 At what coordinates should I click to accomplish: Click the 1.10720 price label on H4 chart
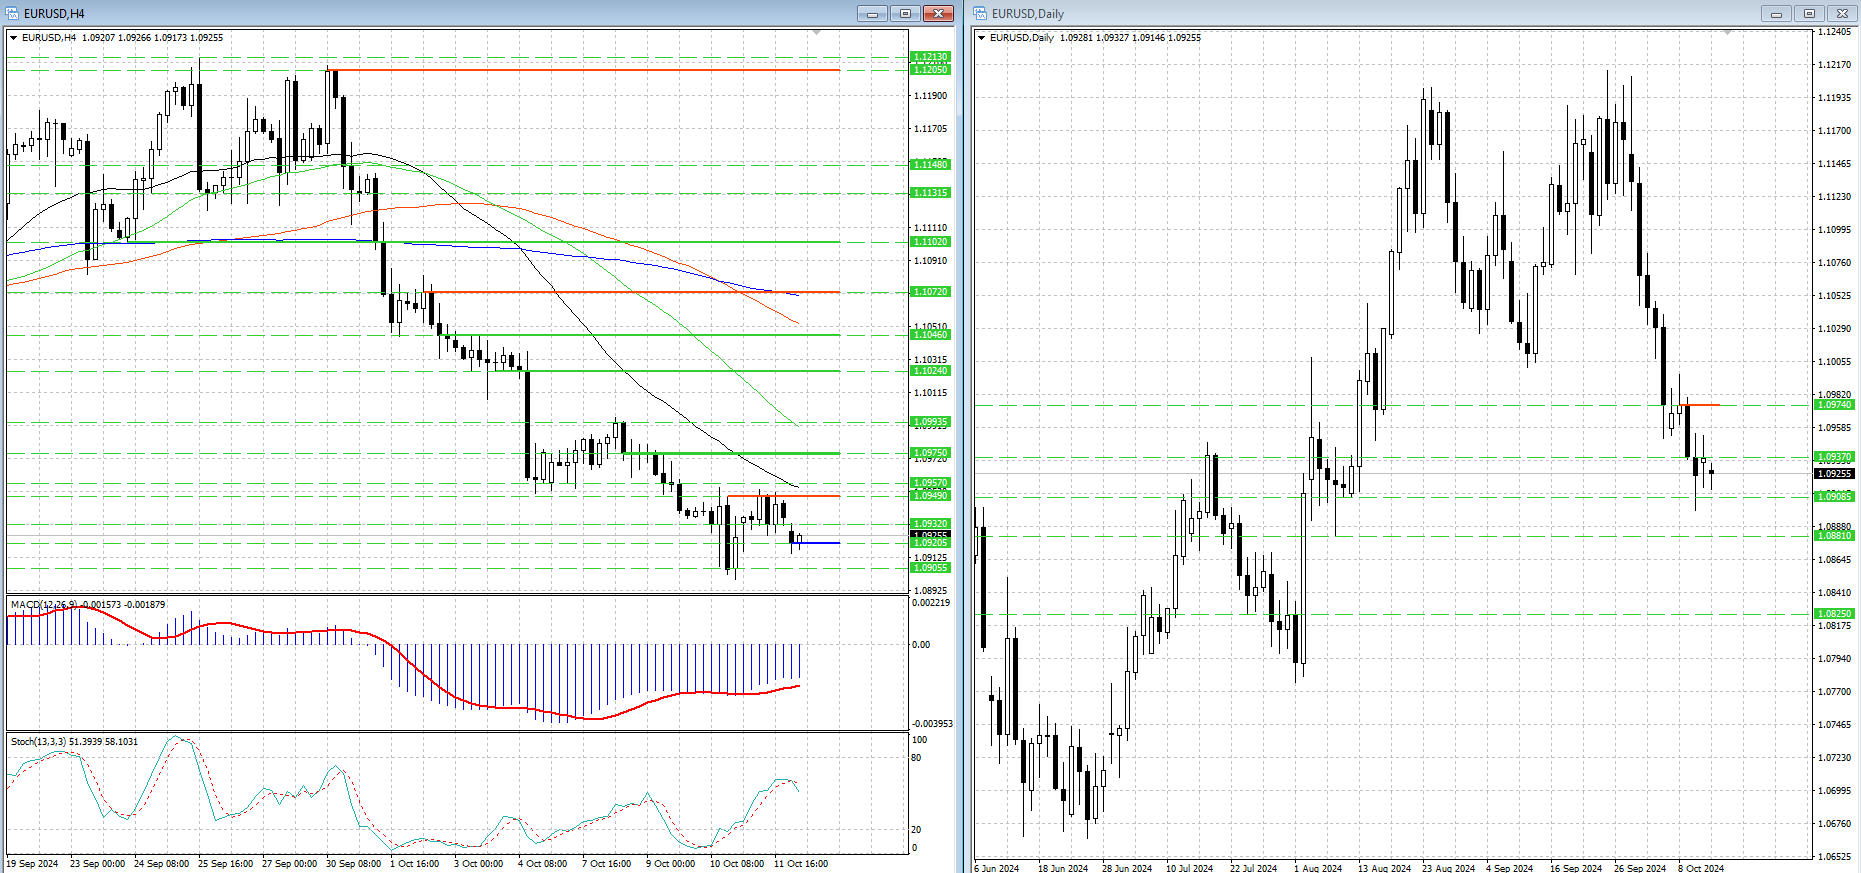click(x=930, y=292)
